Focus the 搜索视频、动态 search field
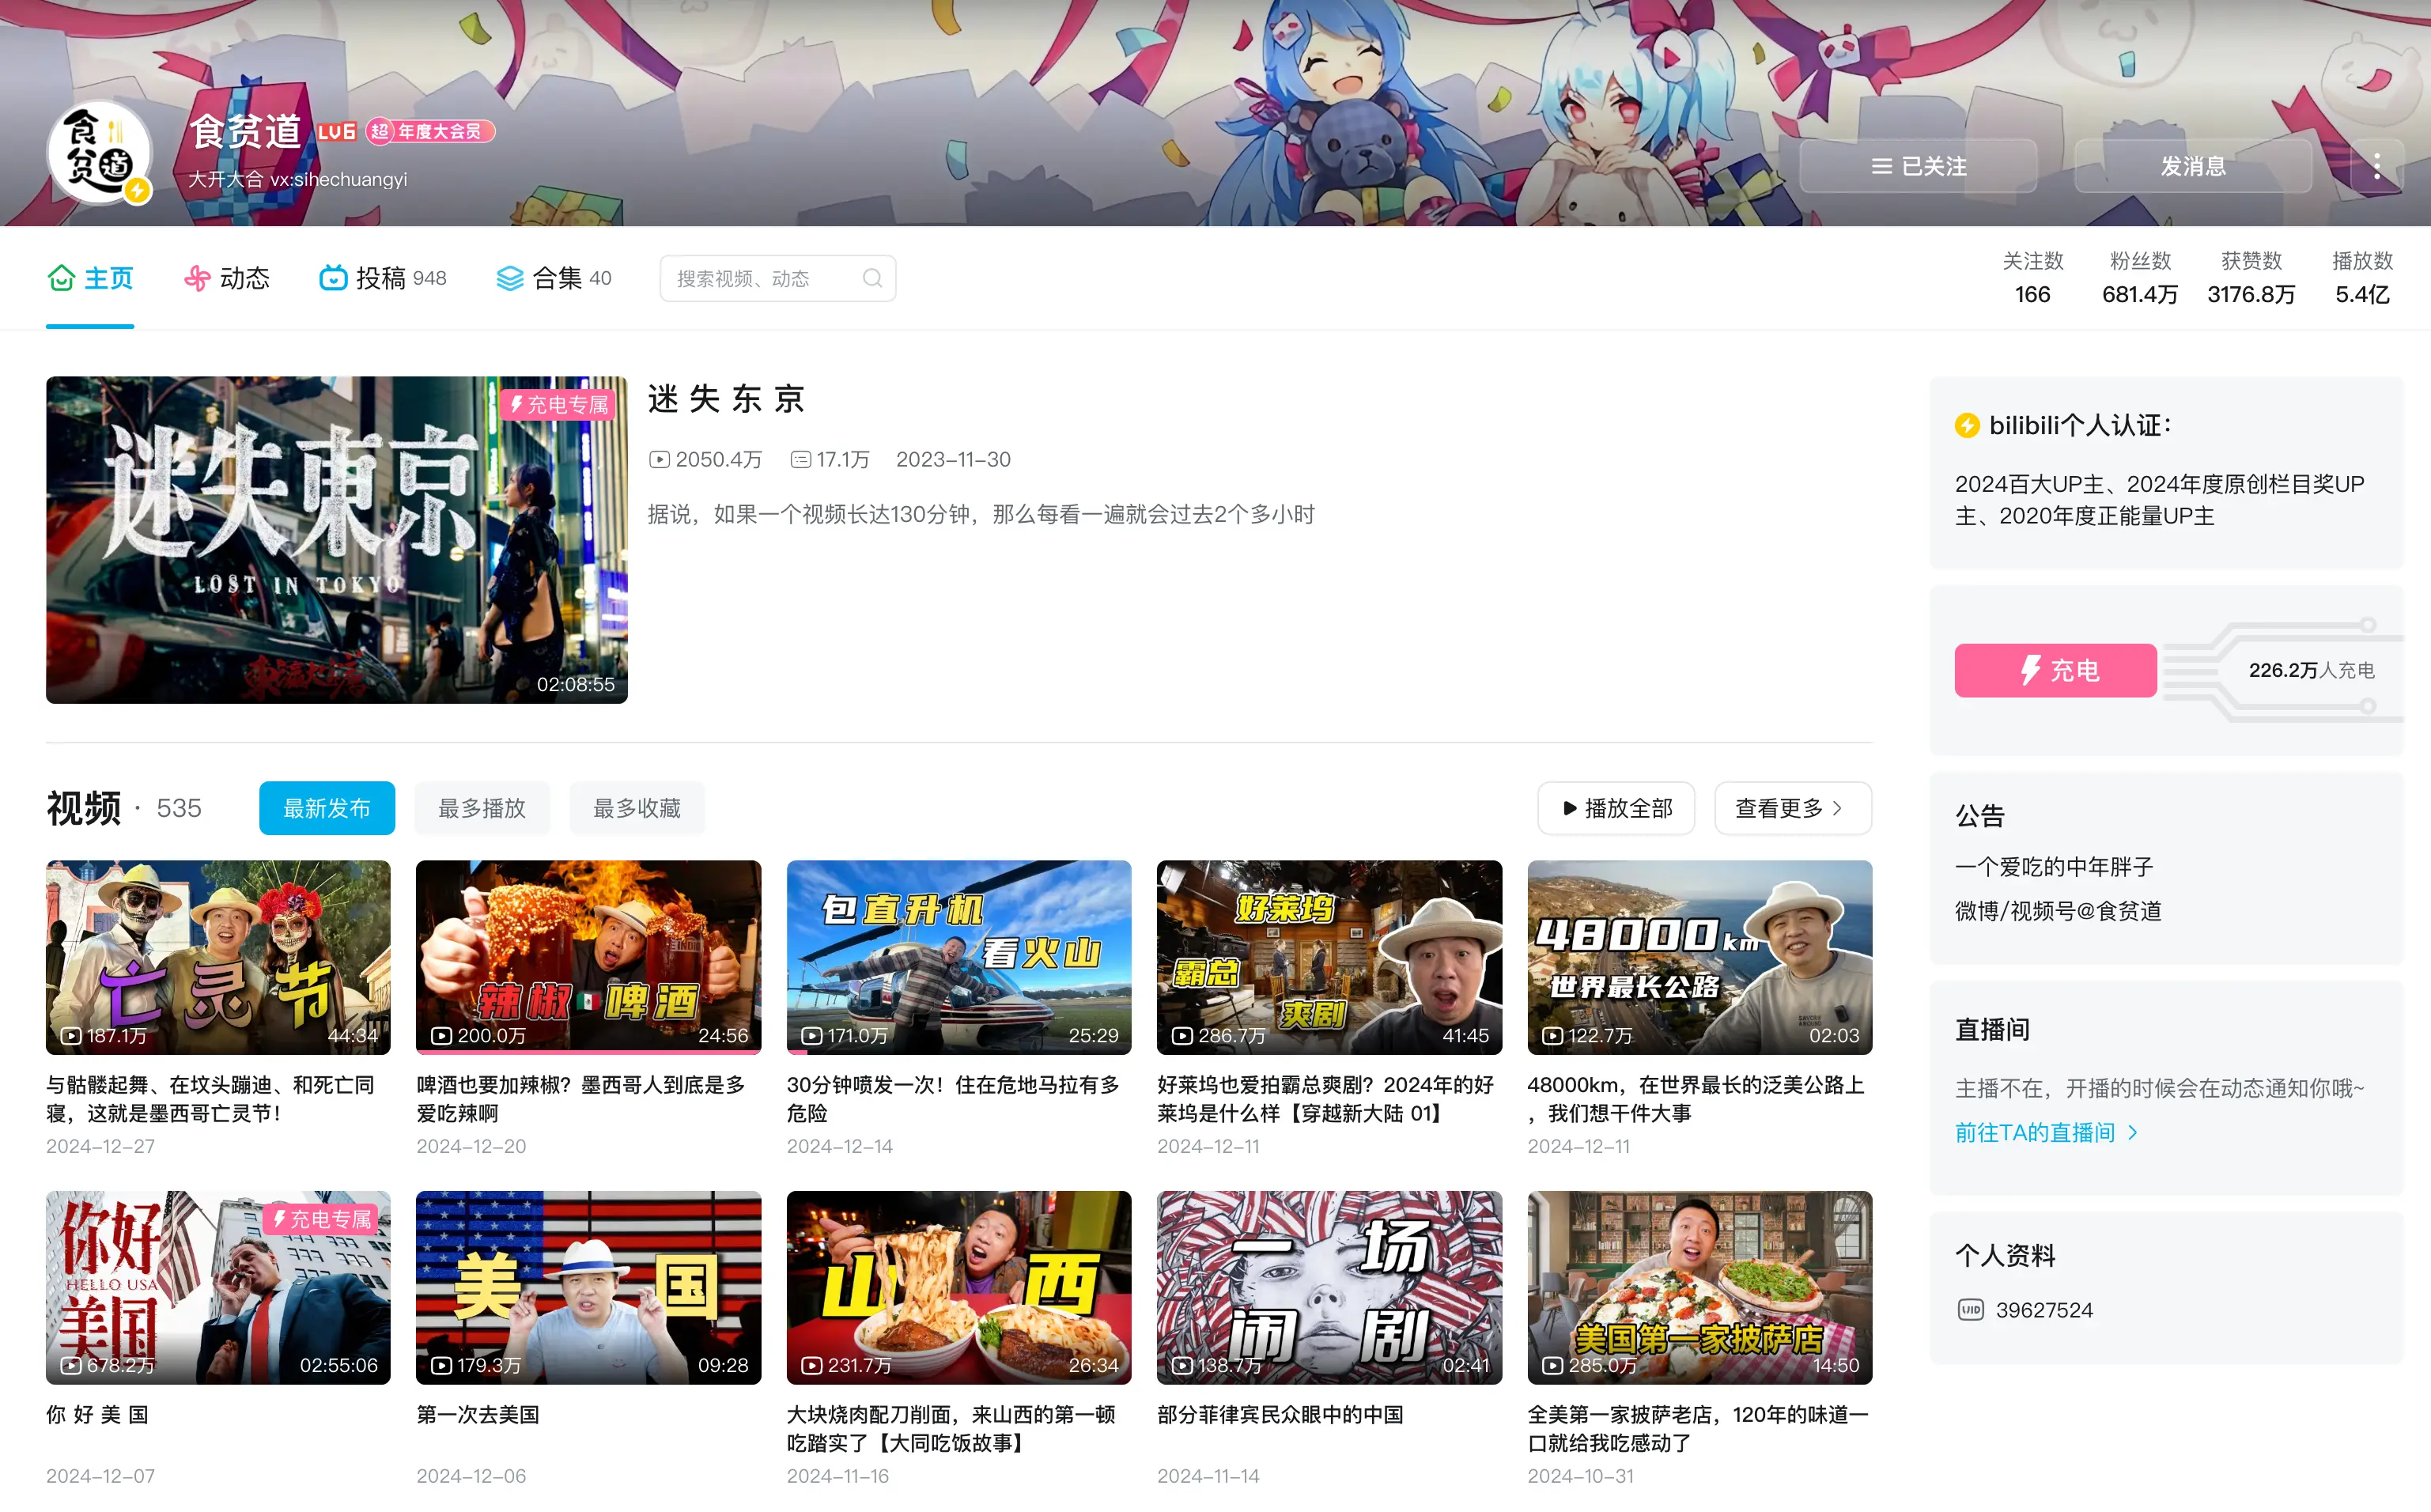2431x1512 pixels. [777, 278]
